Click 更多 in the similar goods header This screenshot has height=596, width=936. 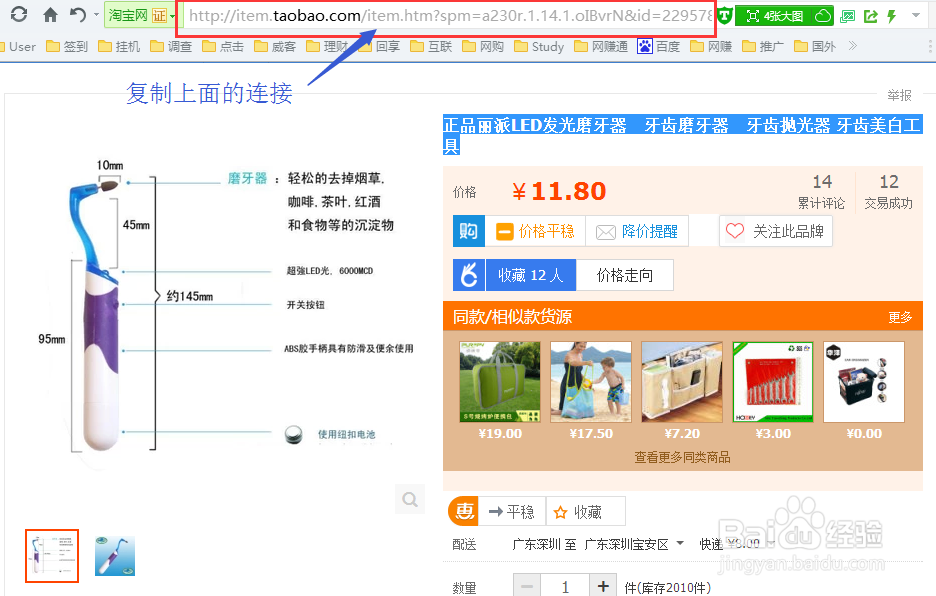(900, 317)
